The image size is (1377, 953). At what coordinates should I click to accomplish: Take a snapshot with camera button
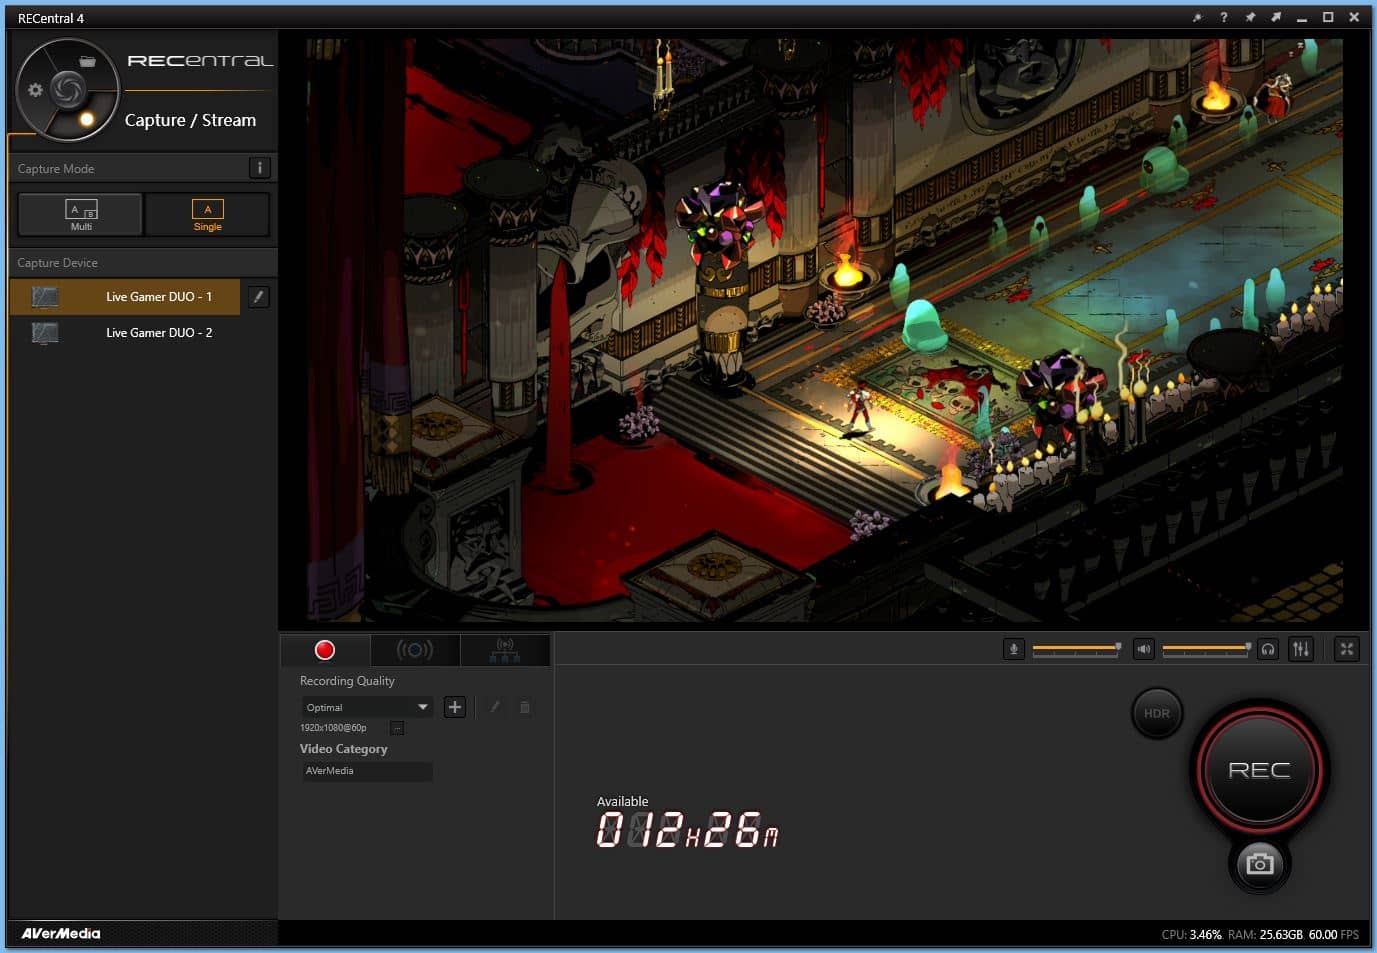(1259, 863)
